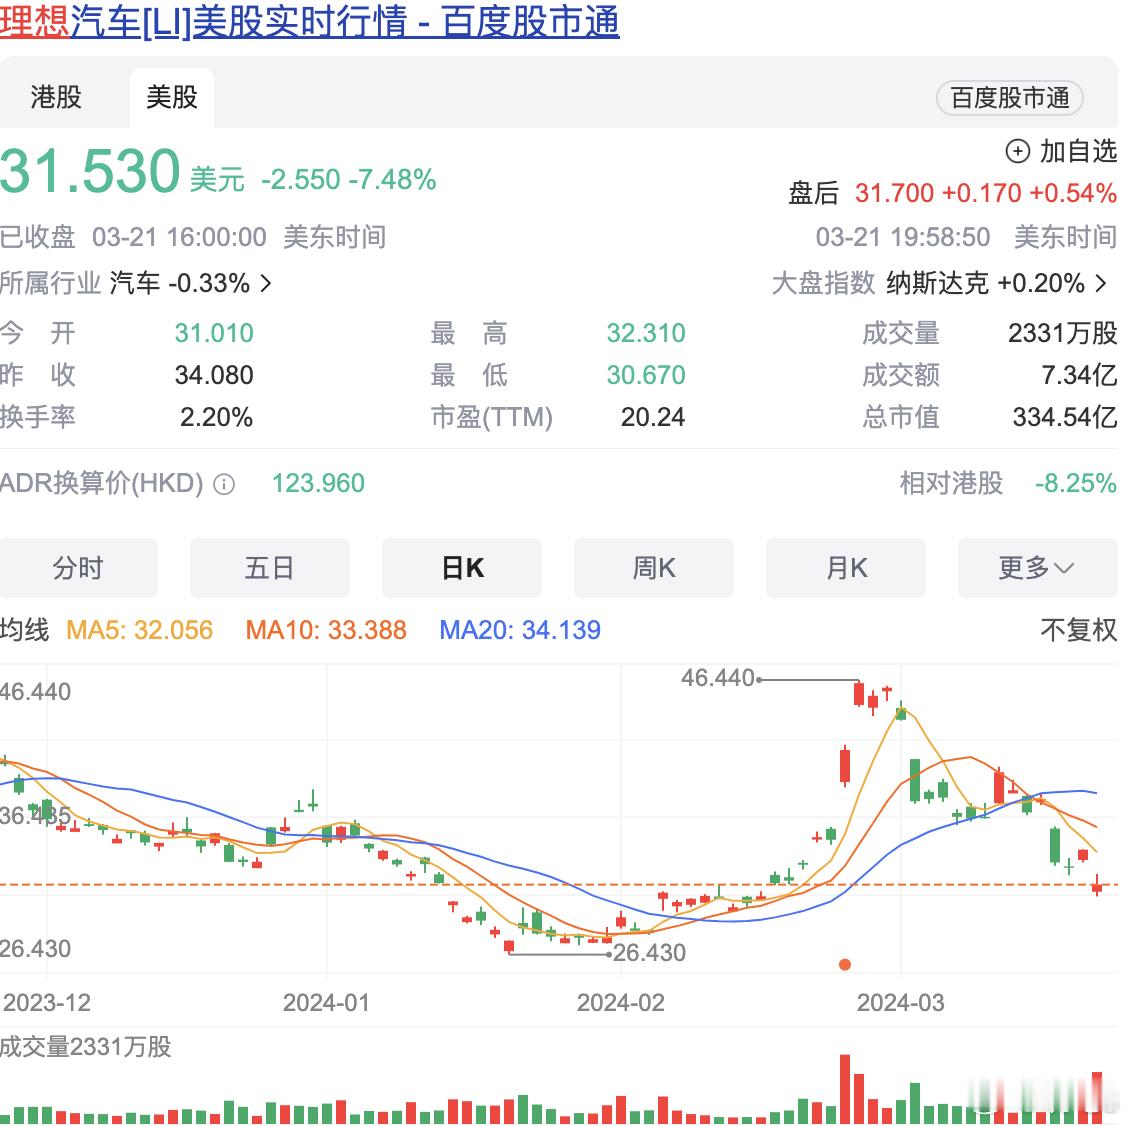Click the 换手率 value 2.20%

coord(216,417)
